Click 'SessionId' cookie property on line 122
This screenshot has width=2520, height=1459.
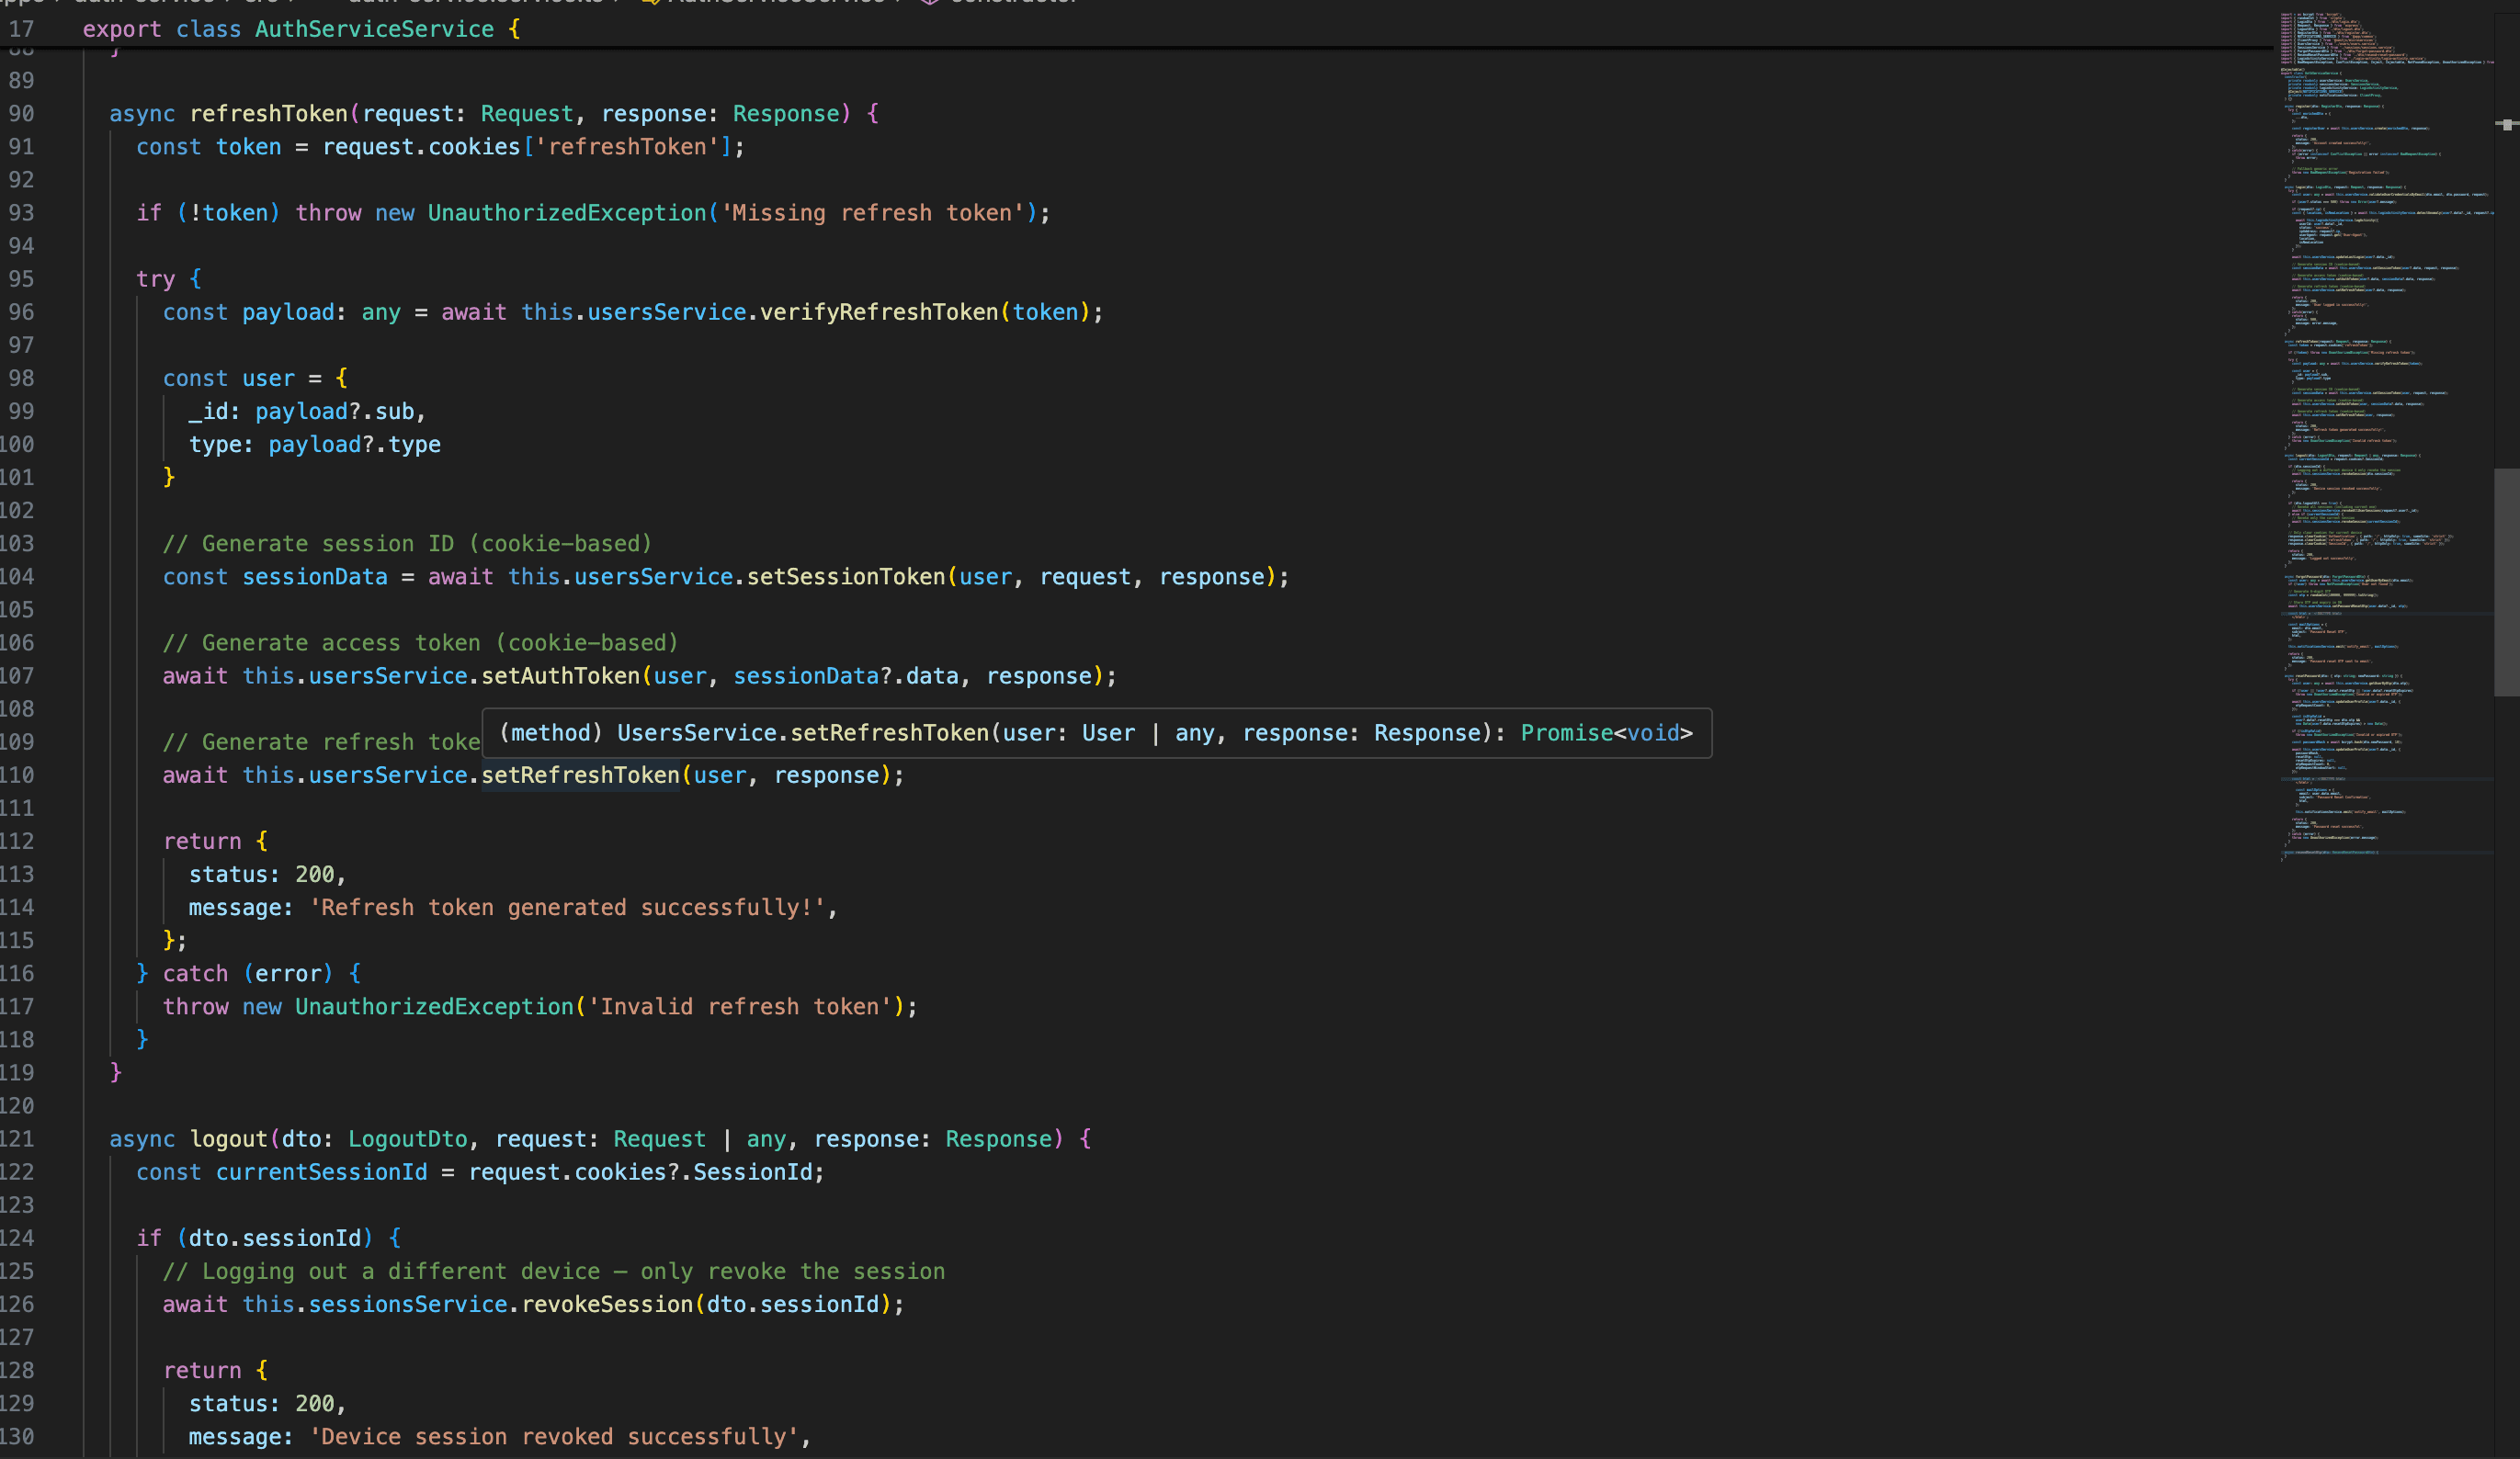coord(753,1172)
